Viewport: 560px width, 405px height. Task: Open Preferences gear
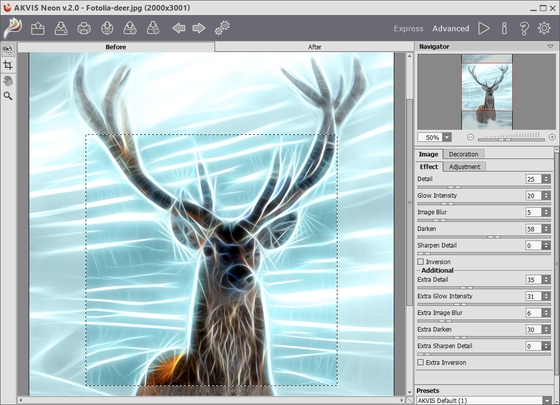544,28
